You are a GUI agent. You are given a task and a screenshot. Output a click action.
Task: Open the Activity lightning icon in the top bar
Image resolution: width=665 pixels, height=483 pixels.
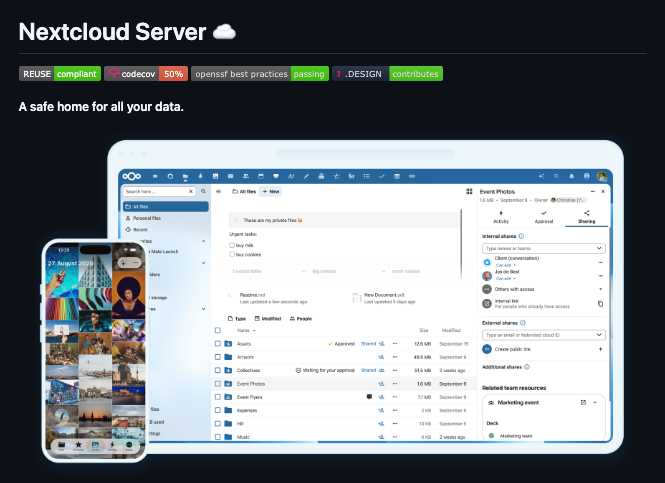click(200, 176)
